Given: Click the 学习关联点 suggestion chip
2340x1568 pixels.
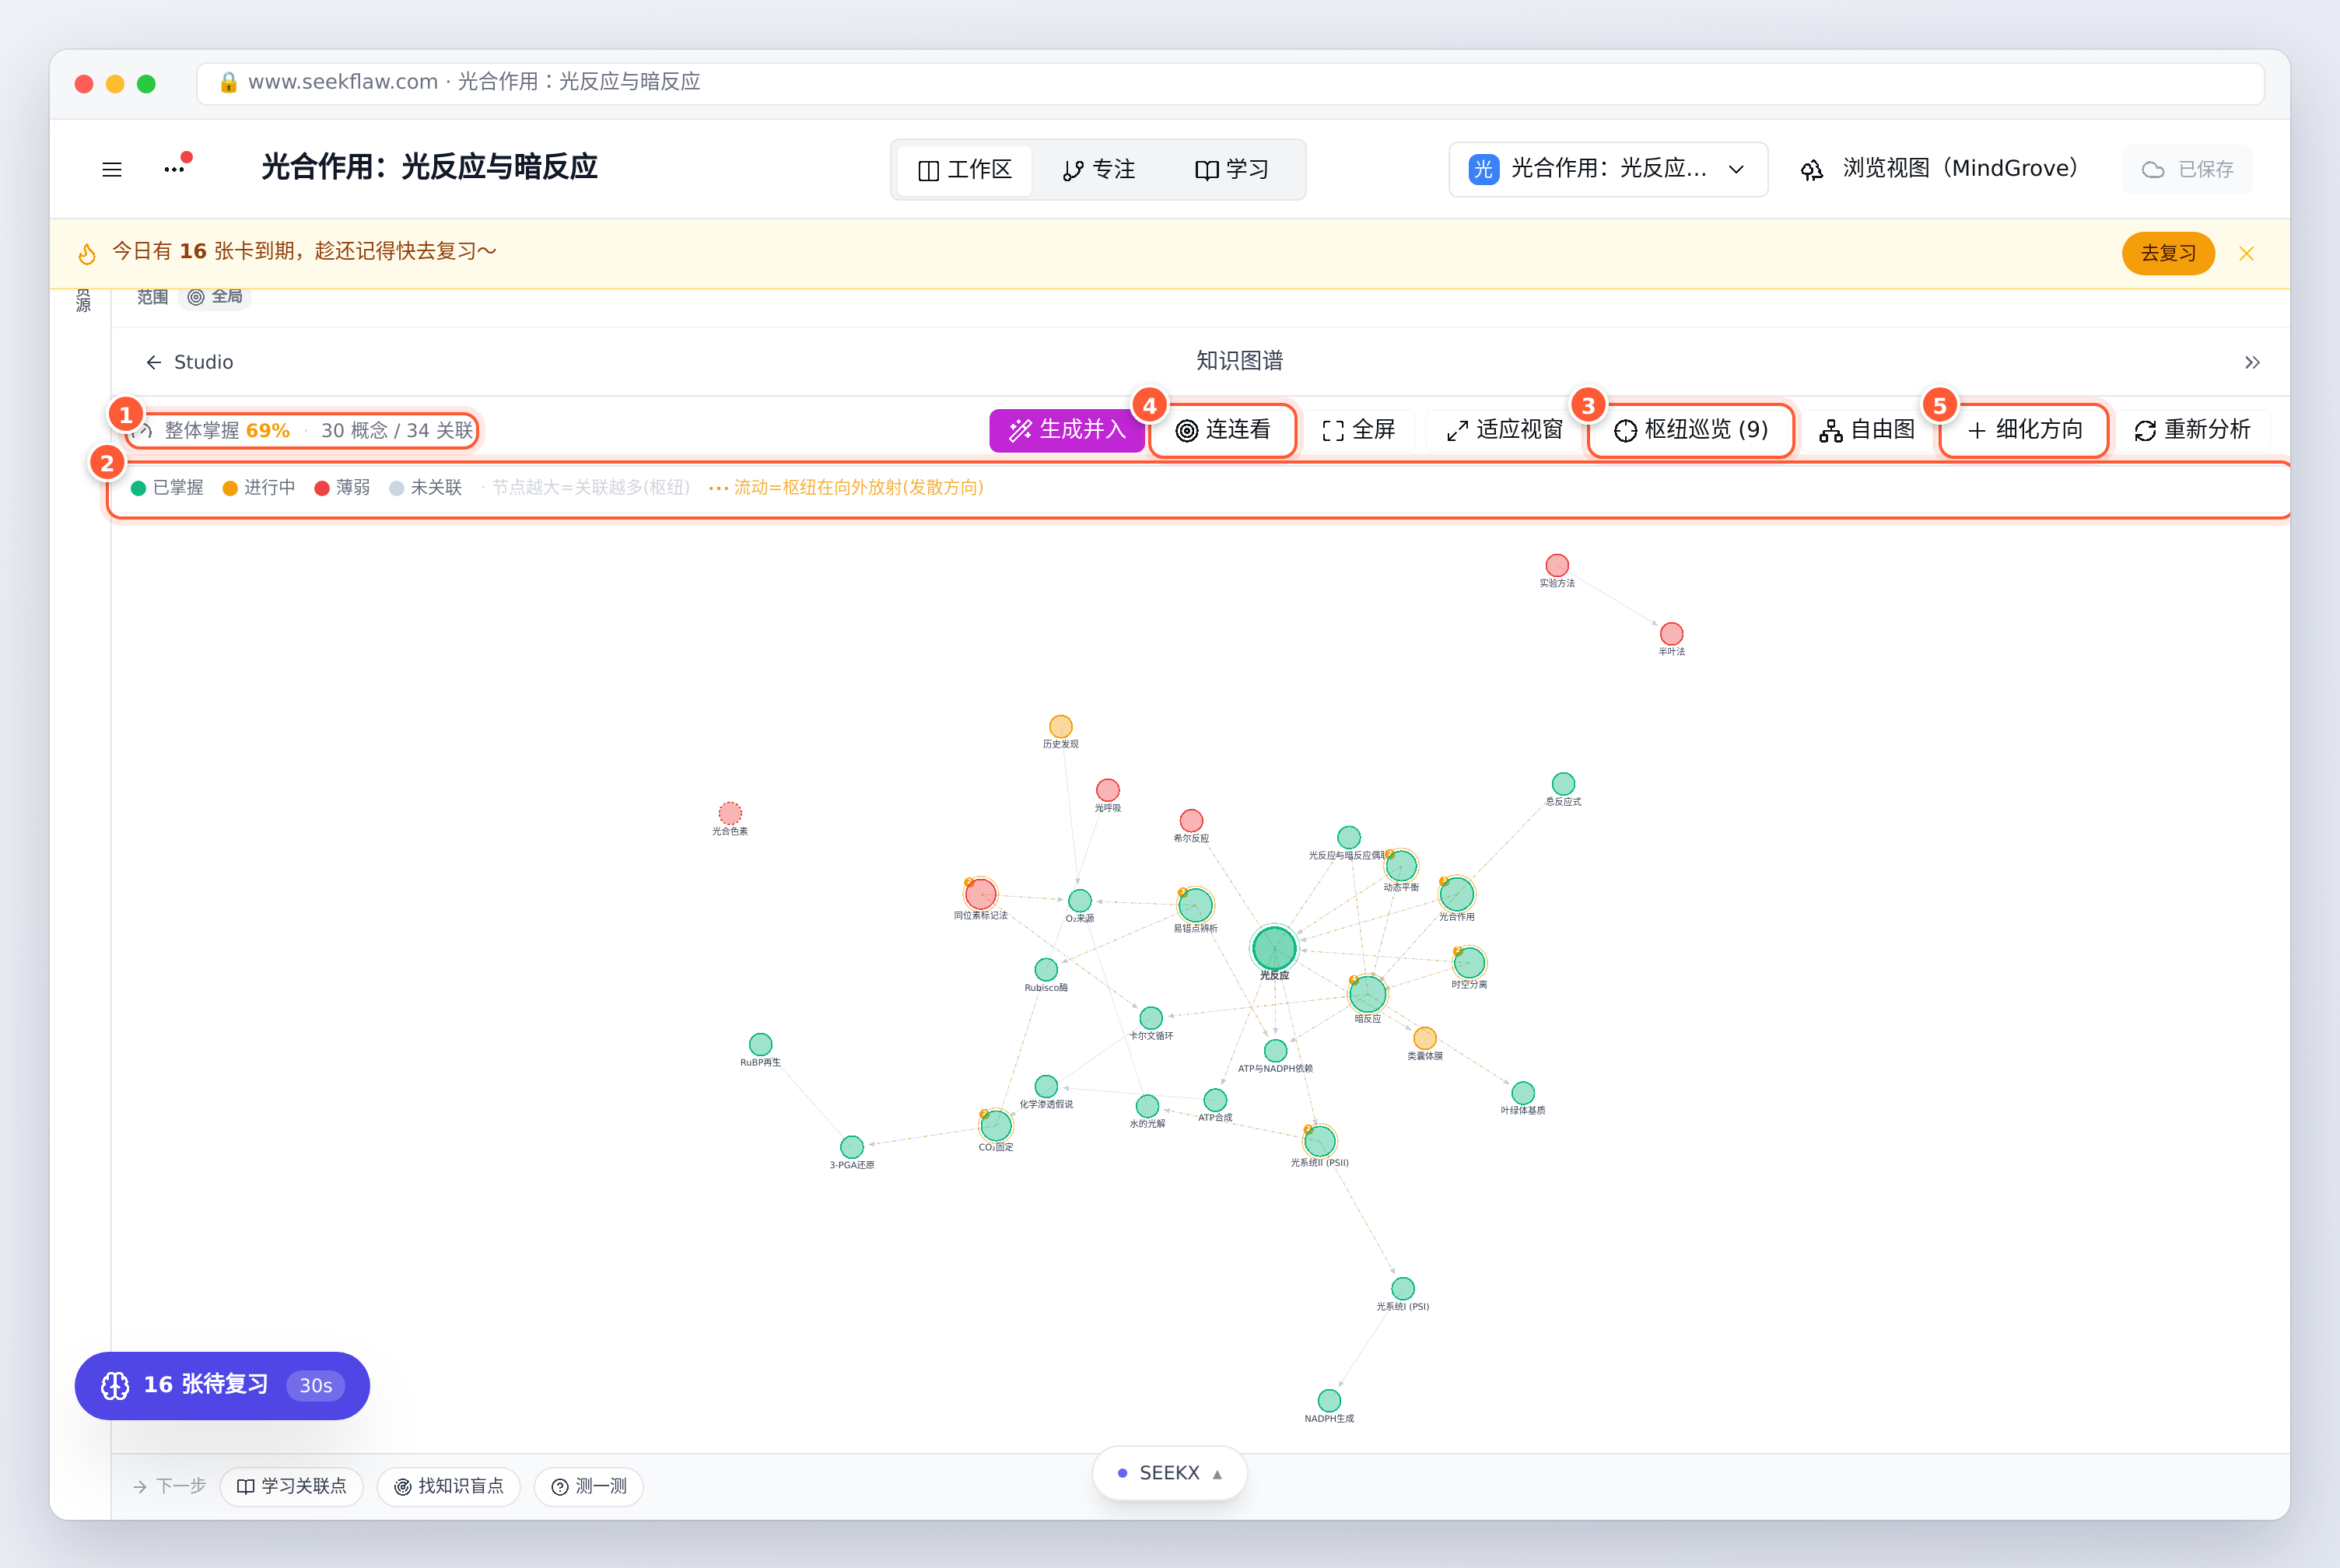Looking at the screenshot, I should click(291, 1486).
